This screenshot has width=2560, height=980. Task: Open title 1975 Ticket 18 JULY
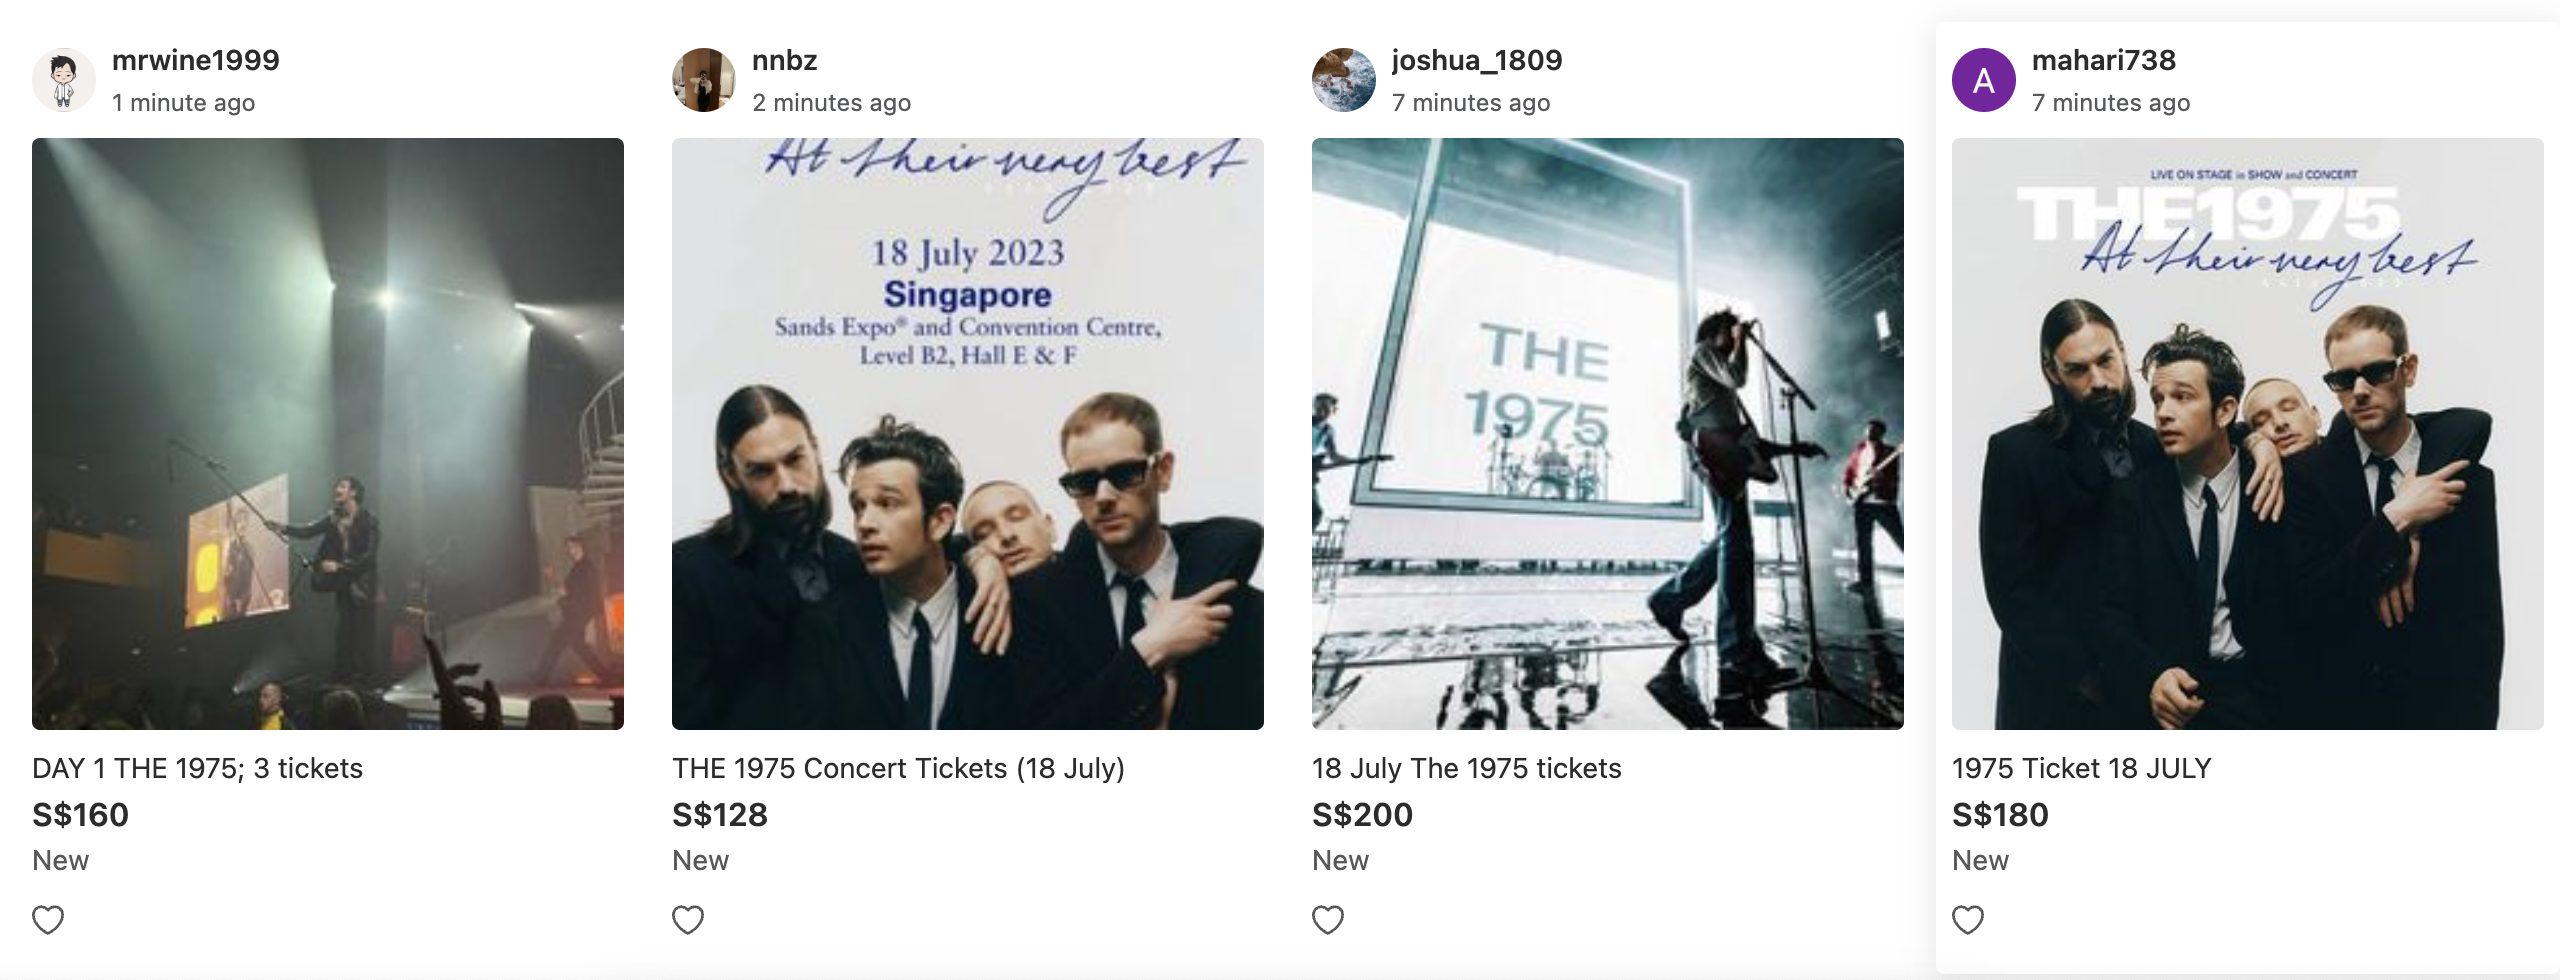(x=2082, y=768)
